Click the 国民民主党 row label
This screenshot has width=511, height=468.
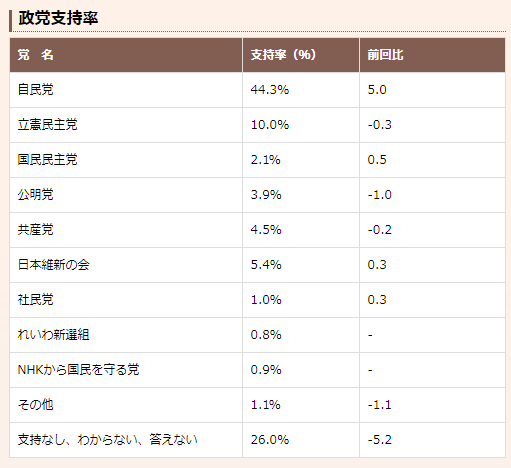[x=47, y=160]
